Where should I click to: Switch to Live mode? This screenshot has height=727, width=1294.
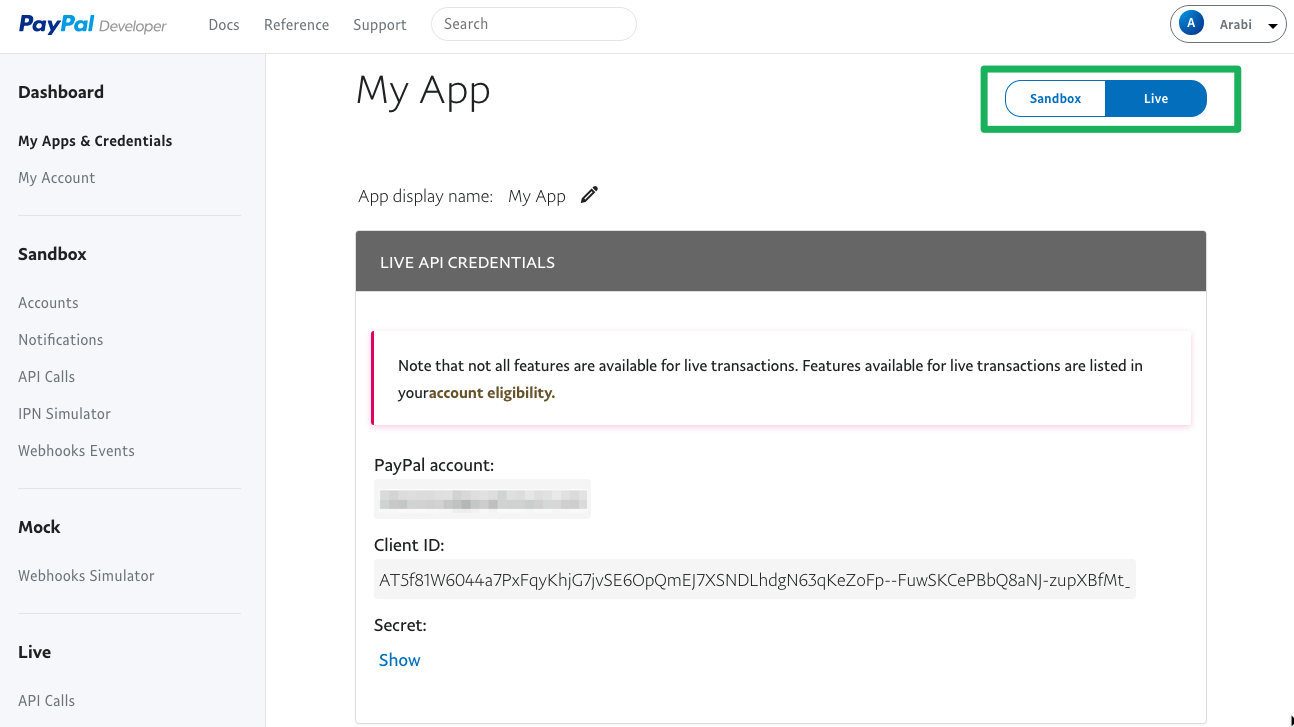click(1156, 98)
